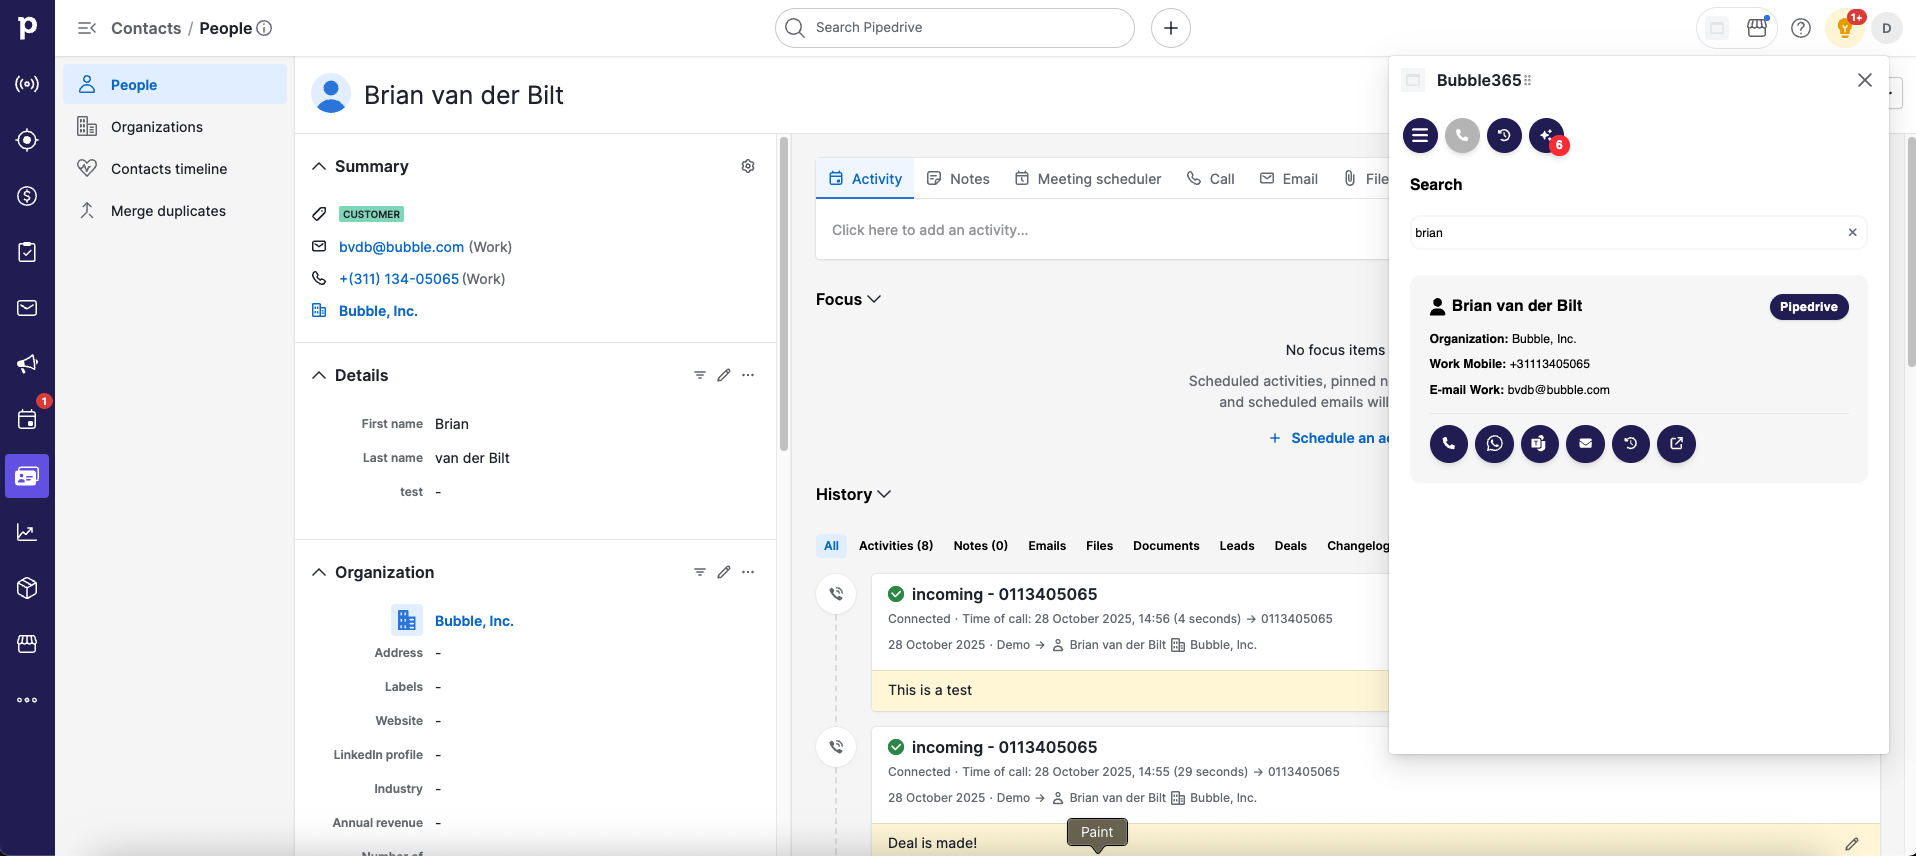
Task: Click the Search Pipedrive field
Action: click(x=955, y=28)
